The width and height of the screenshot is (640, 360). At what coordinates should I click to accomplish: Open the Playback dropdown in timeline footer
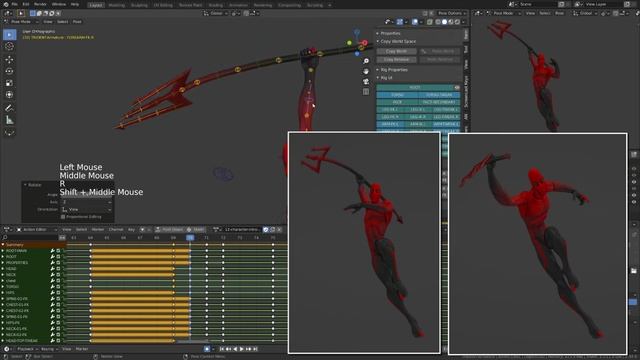(27, 349)
